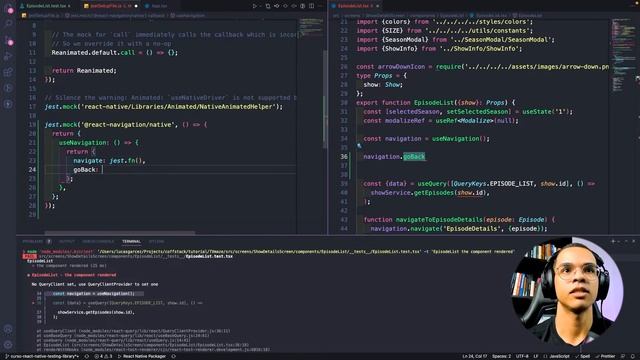Click Spaces: 2 indentation setting
Image resolution: width=640 pixels, height=360 pixels.
pos(502,356)
